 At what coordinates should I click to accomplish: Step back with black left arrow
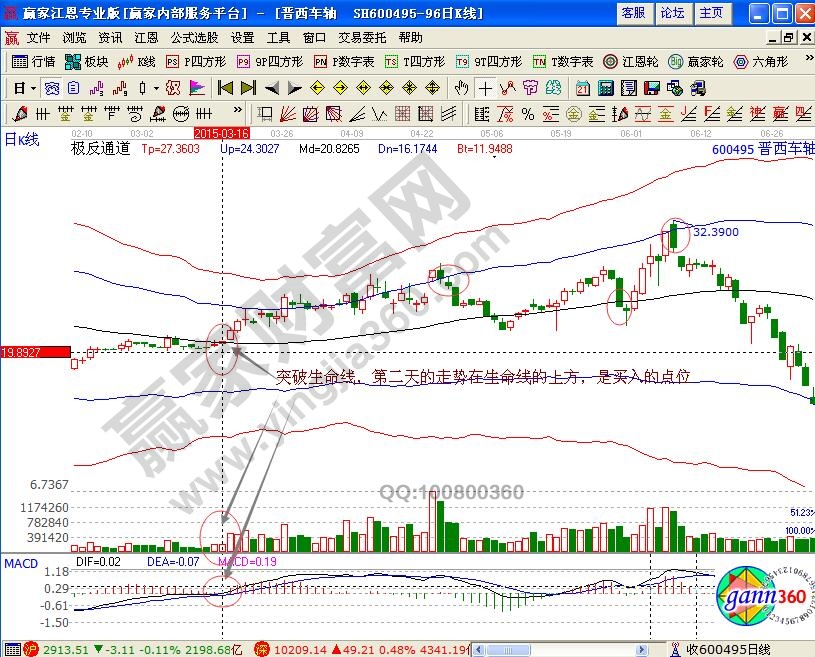pyautogui.click(x=272, y=88)
